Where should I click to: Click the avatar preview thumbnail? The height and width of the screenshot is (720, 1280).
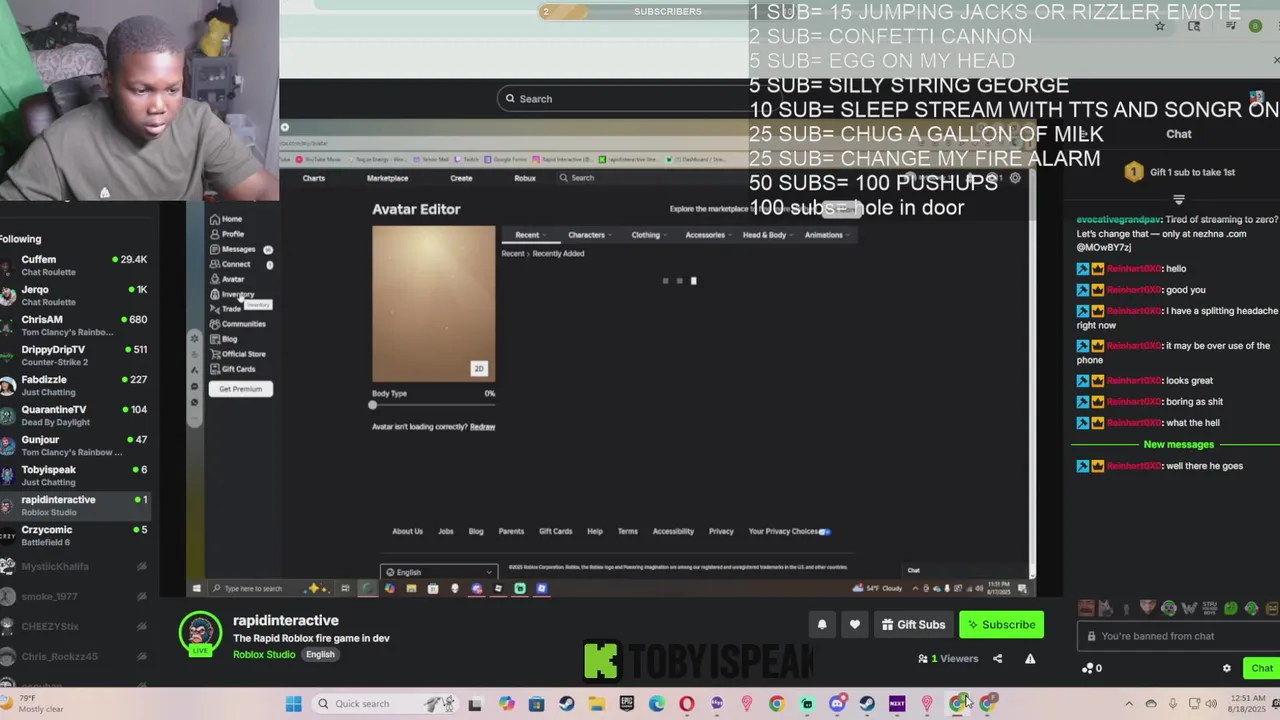point(434,303)
